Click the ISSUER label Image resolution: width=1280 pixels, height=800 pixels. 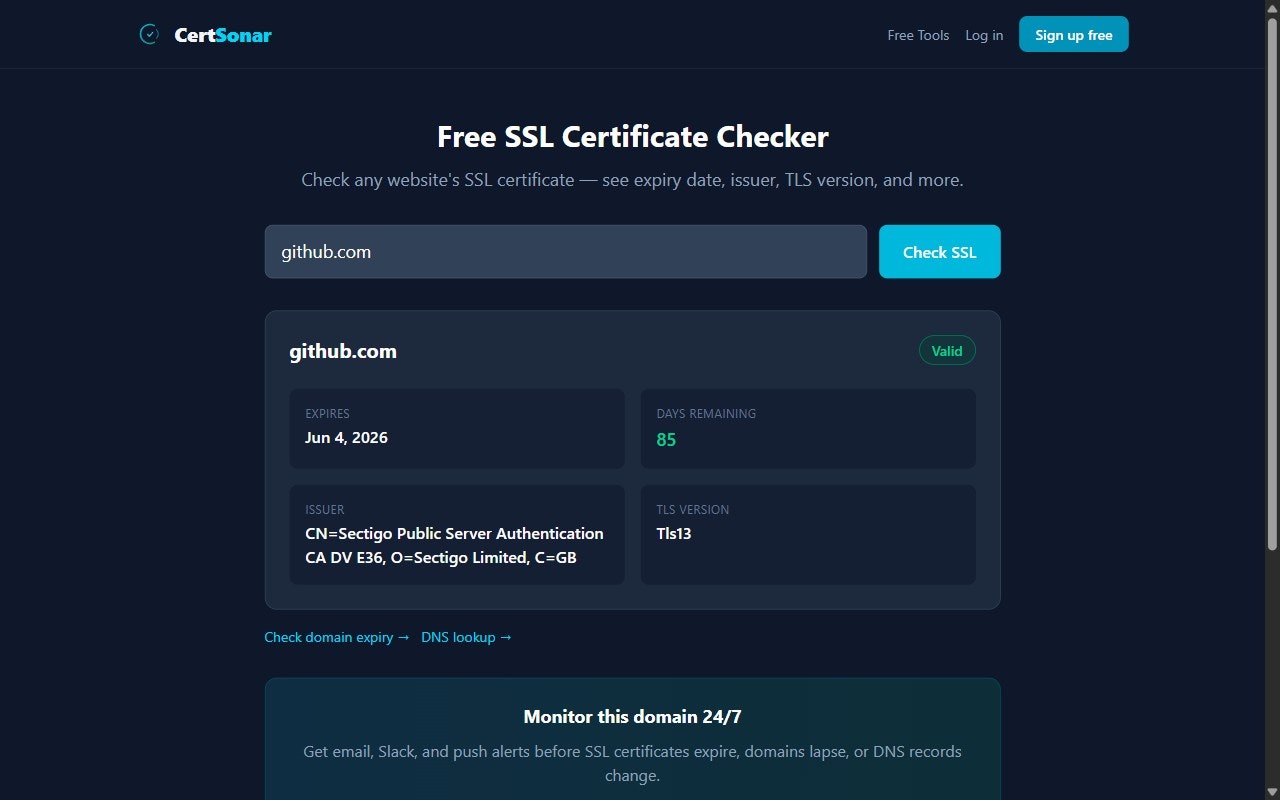tap(325, 510)
